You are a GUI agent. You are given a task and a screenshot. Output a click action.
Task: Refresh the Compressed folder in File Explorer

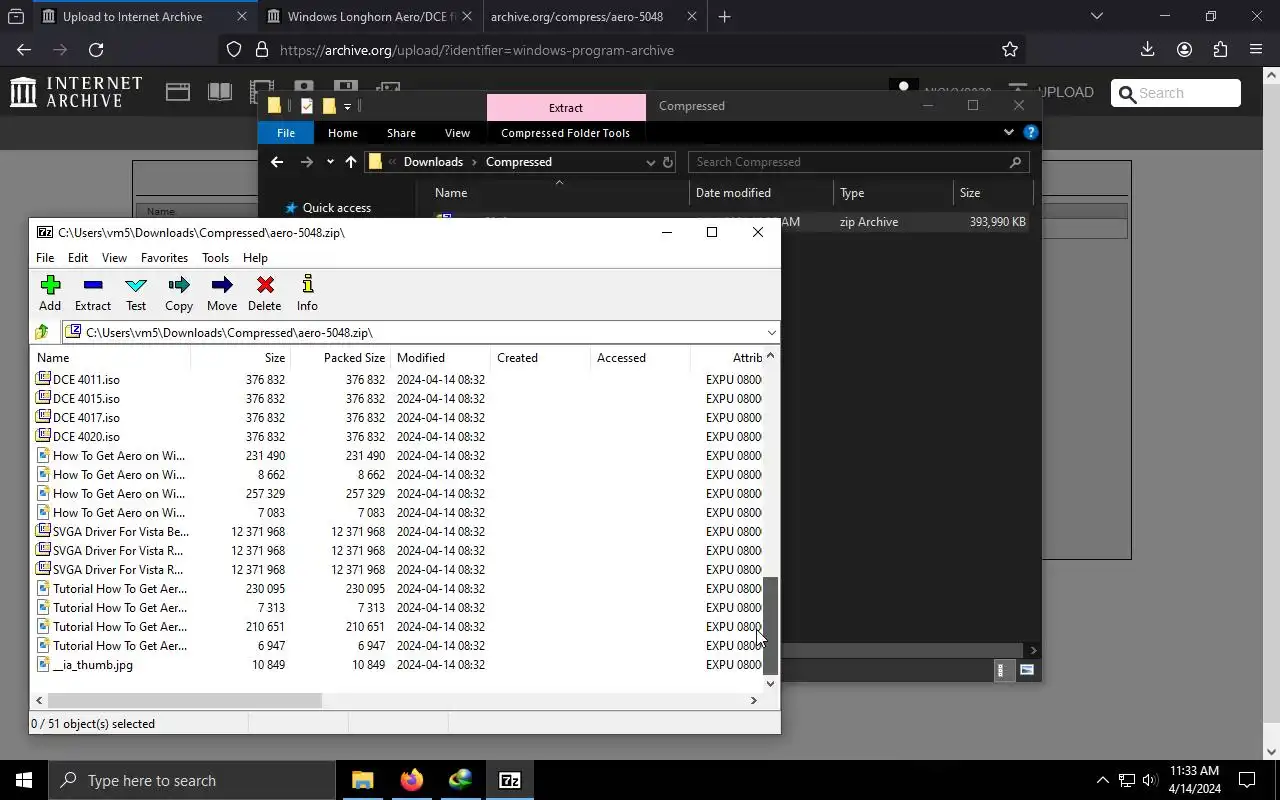(x=668, y=162)
